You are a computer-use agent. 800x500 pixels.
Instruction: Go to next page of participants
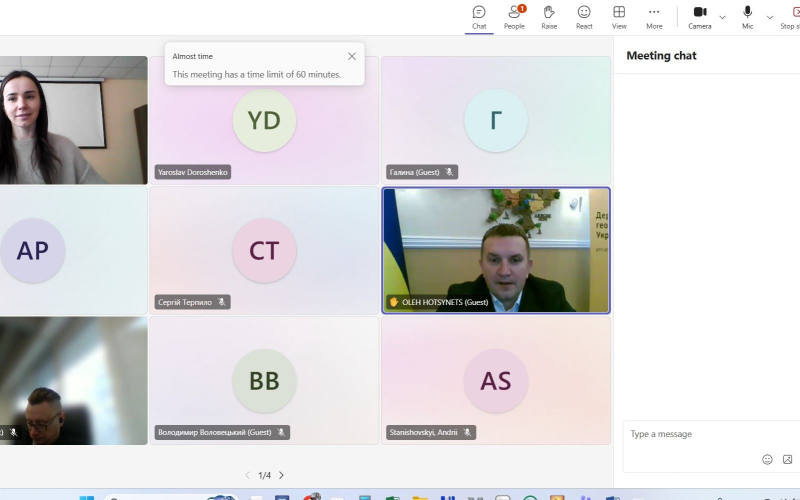(x=281, y=475)
